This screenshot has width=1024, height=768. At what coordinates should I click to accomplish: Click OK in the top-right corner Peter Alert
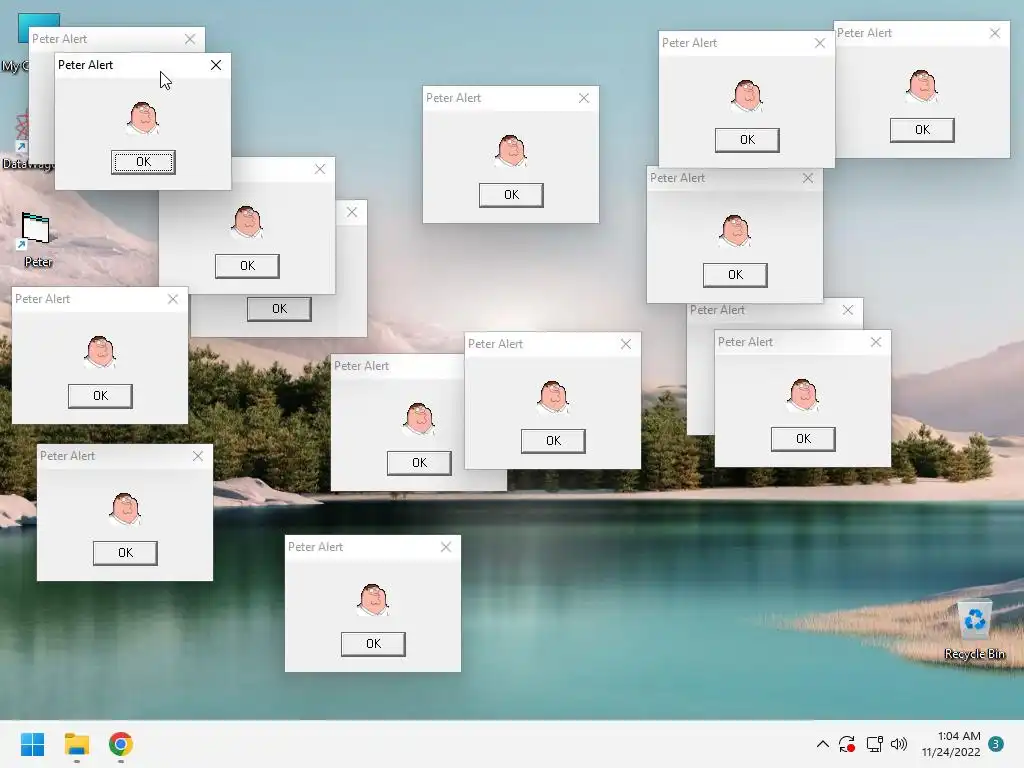point(922,130)
